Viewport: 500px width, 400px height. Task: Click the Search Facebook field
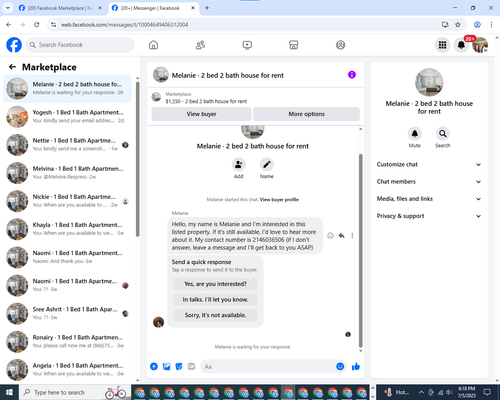(80, 45)
